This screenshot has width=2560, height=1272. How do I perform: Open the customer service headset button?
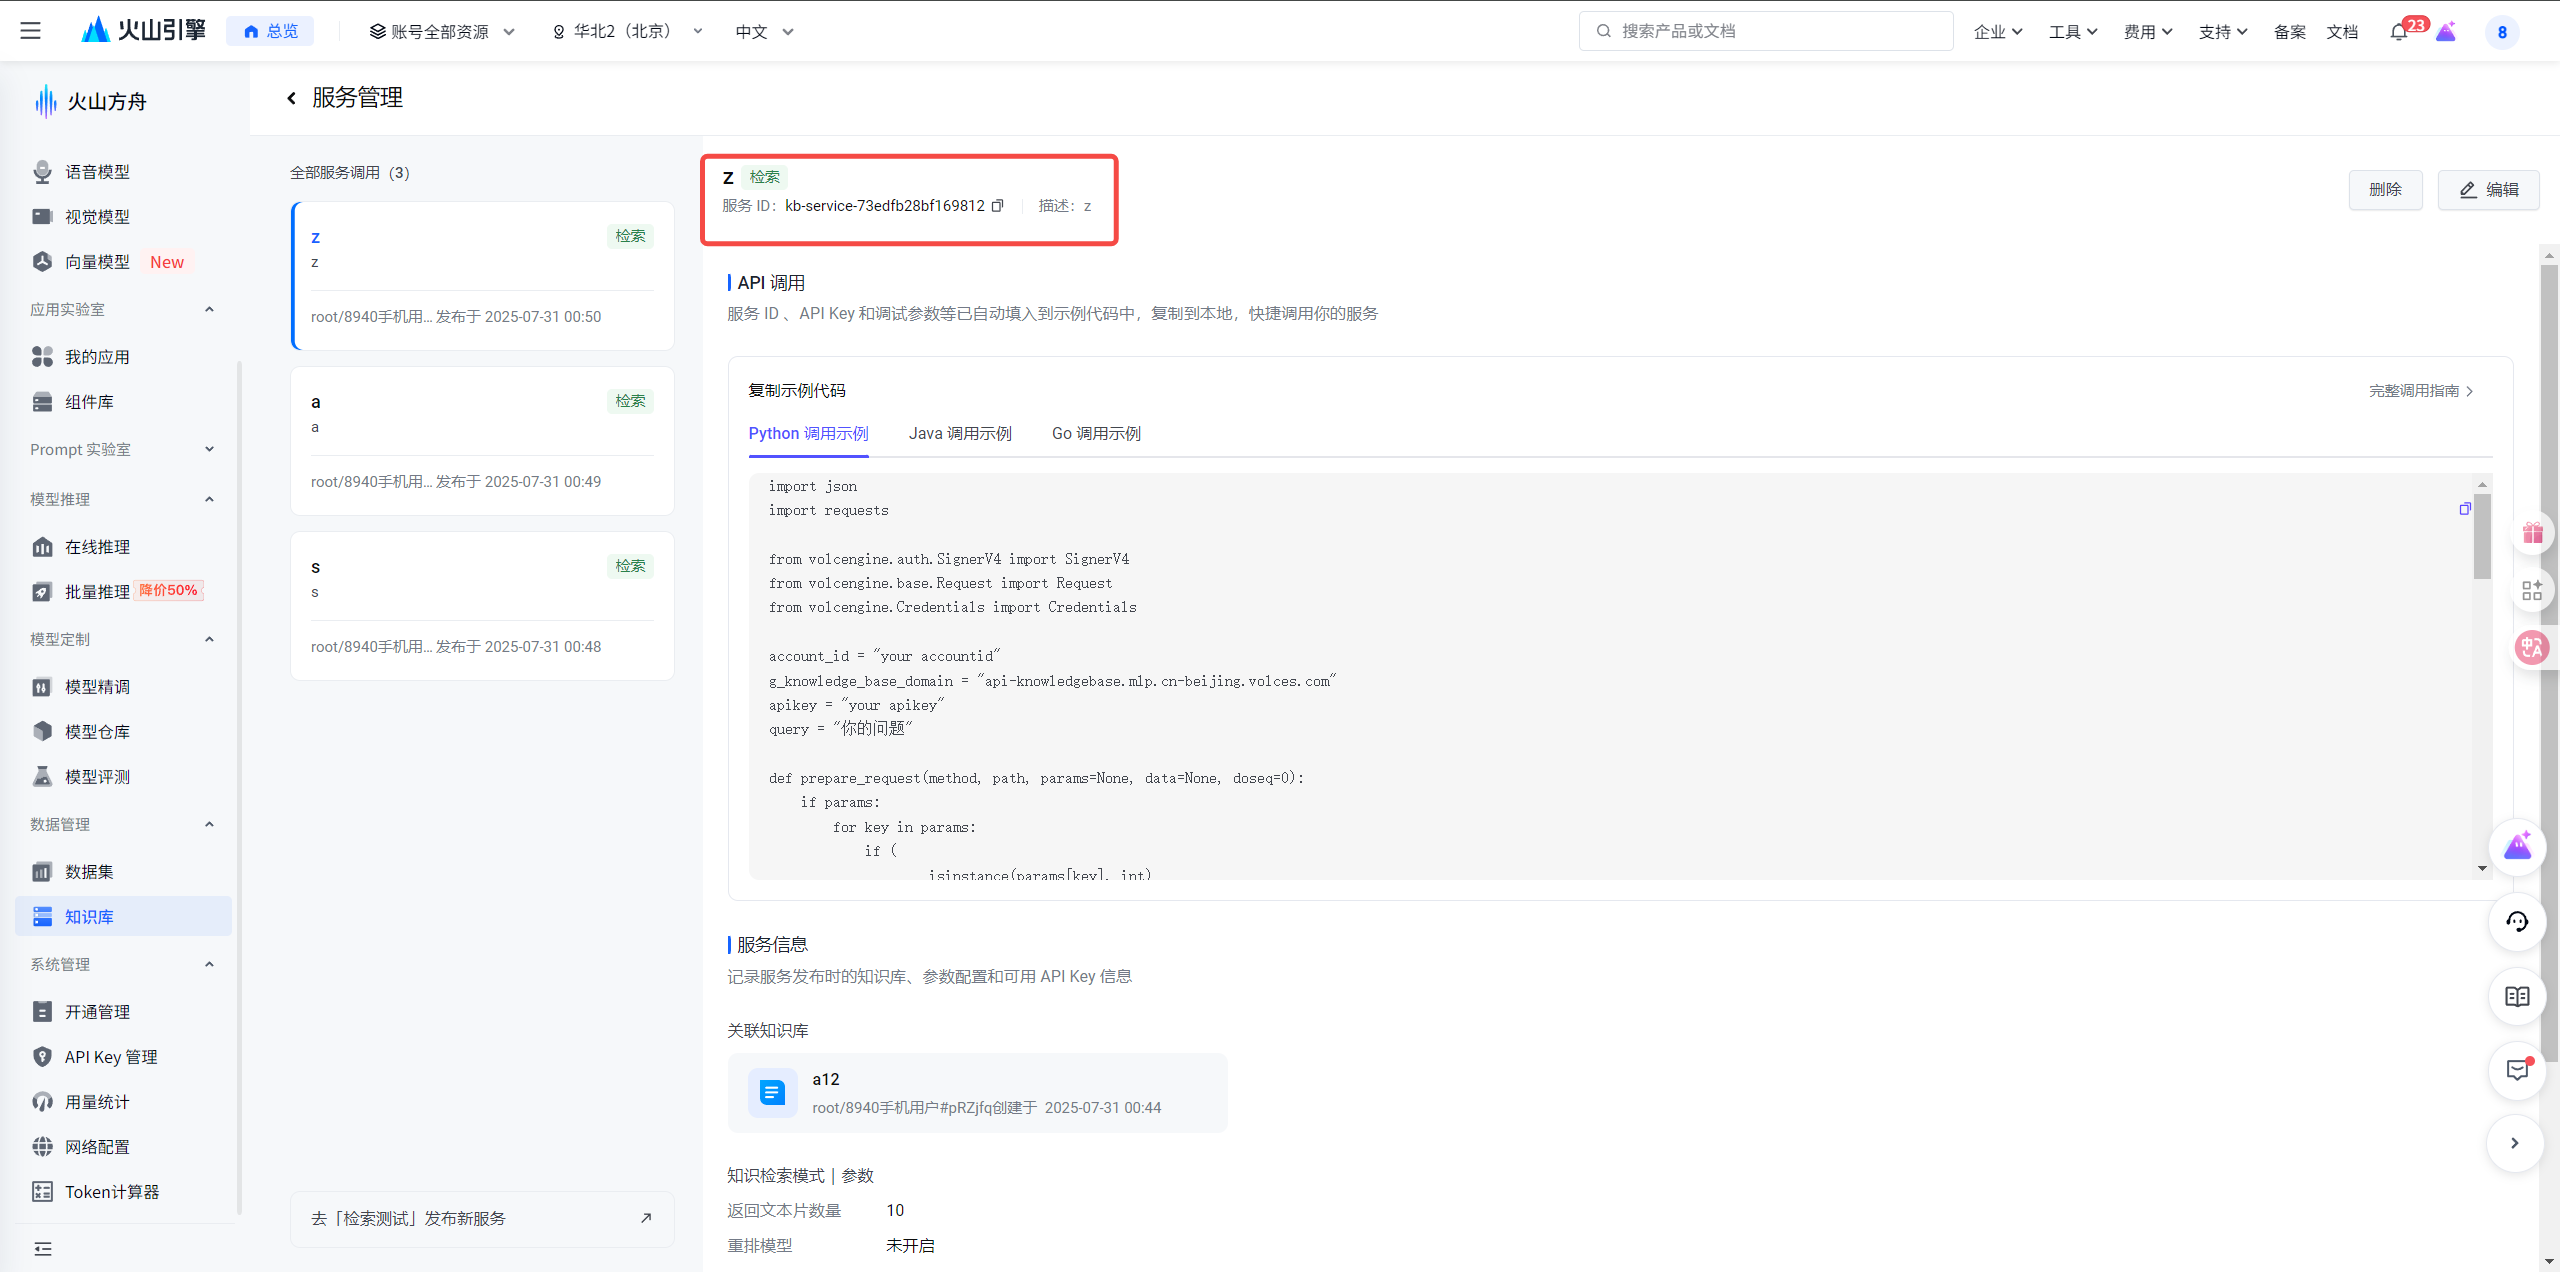(2517, 922)
